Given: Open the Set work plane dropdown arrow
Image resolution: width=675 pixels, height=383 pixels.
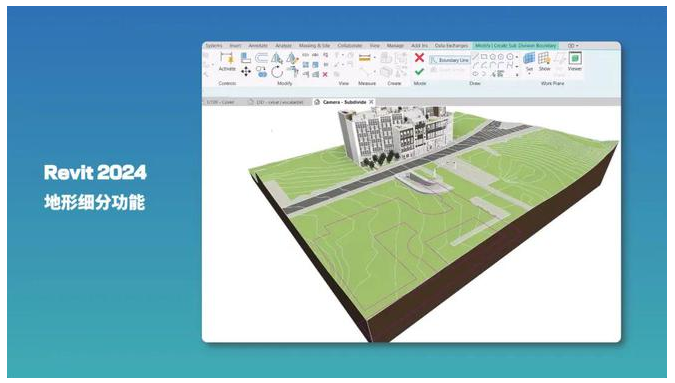Looking at the screenshot, I should point(529,73).
